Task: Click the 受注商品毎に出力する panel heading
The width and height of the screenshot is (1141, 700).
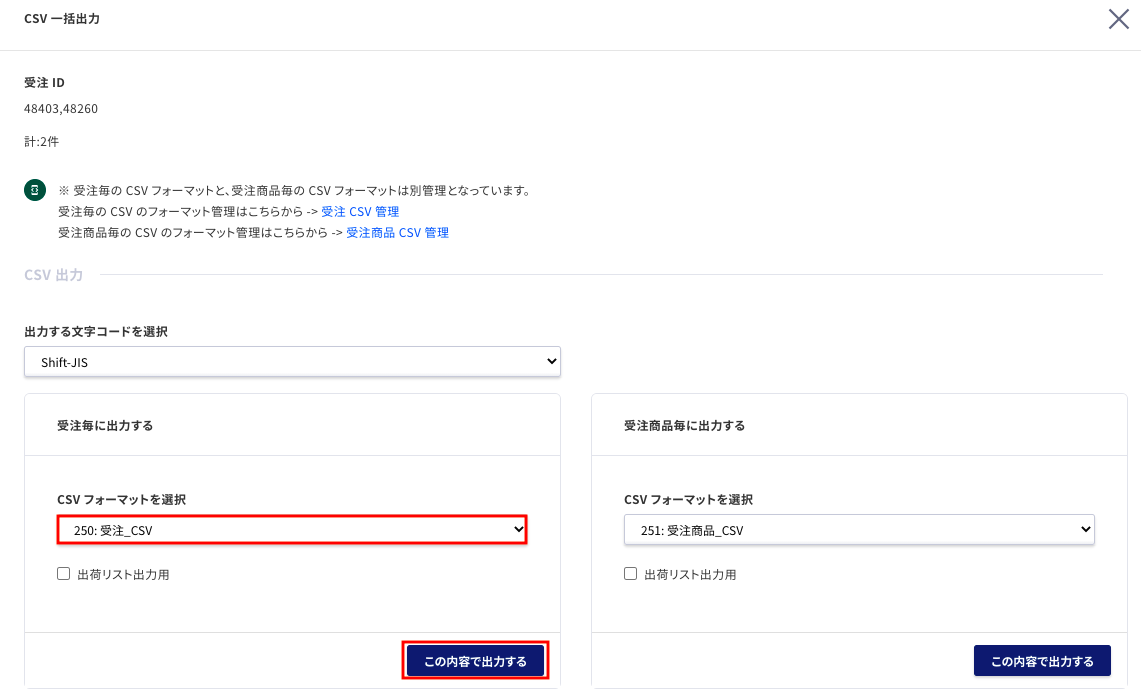Action: pos(685,426)
